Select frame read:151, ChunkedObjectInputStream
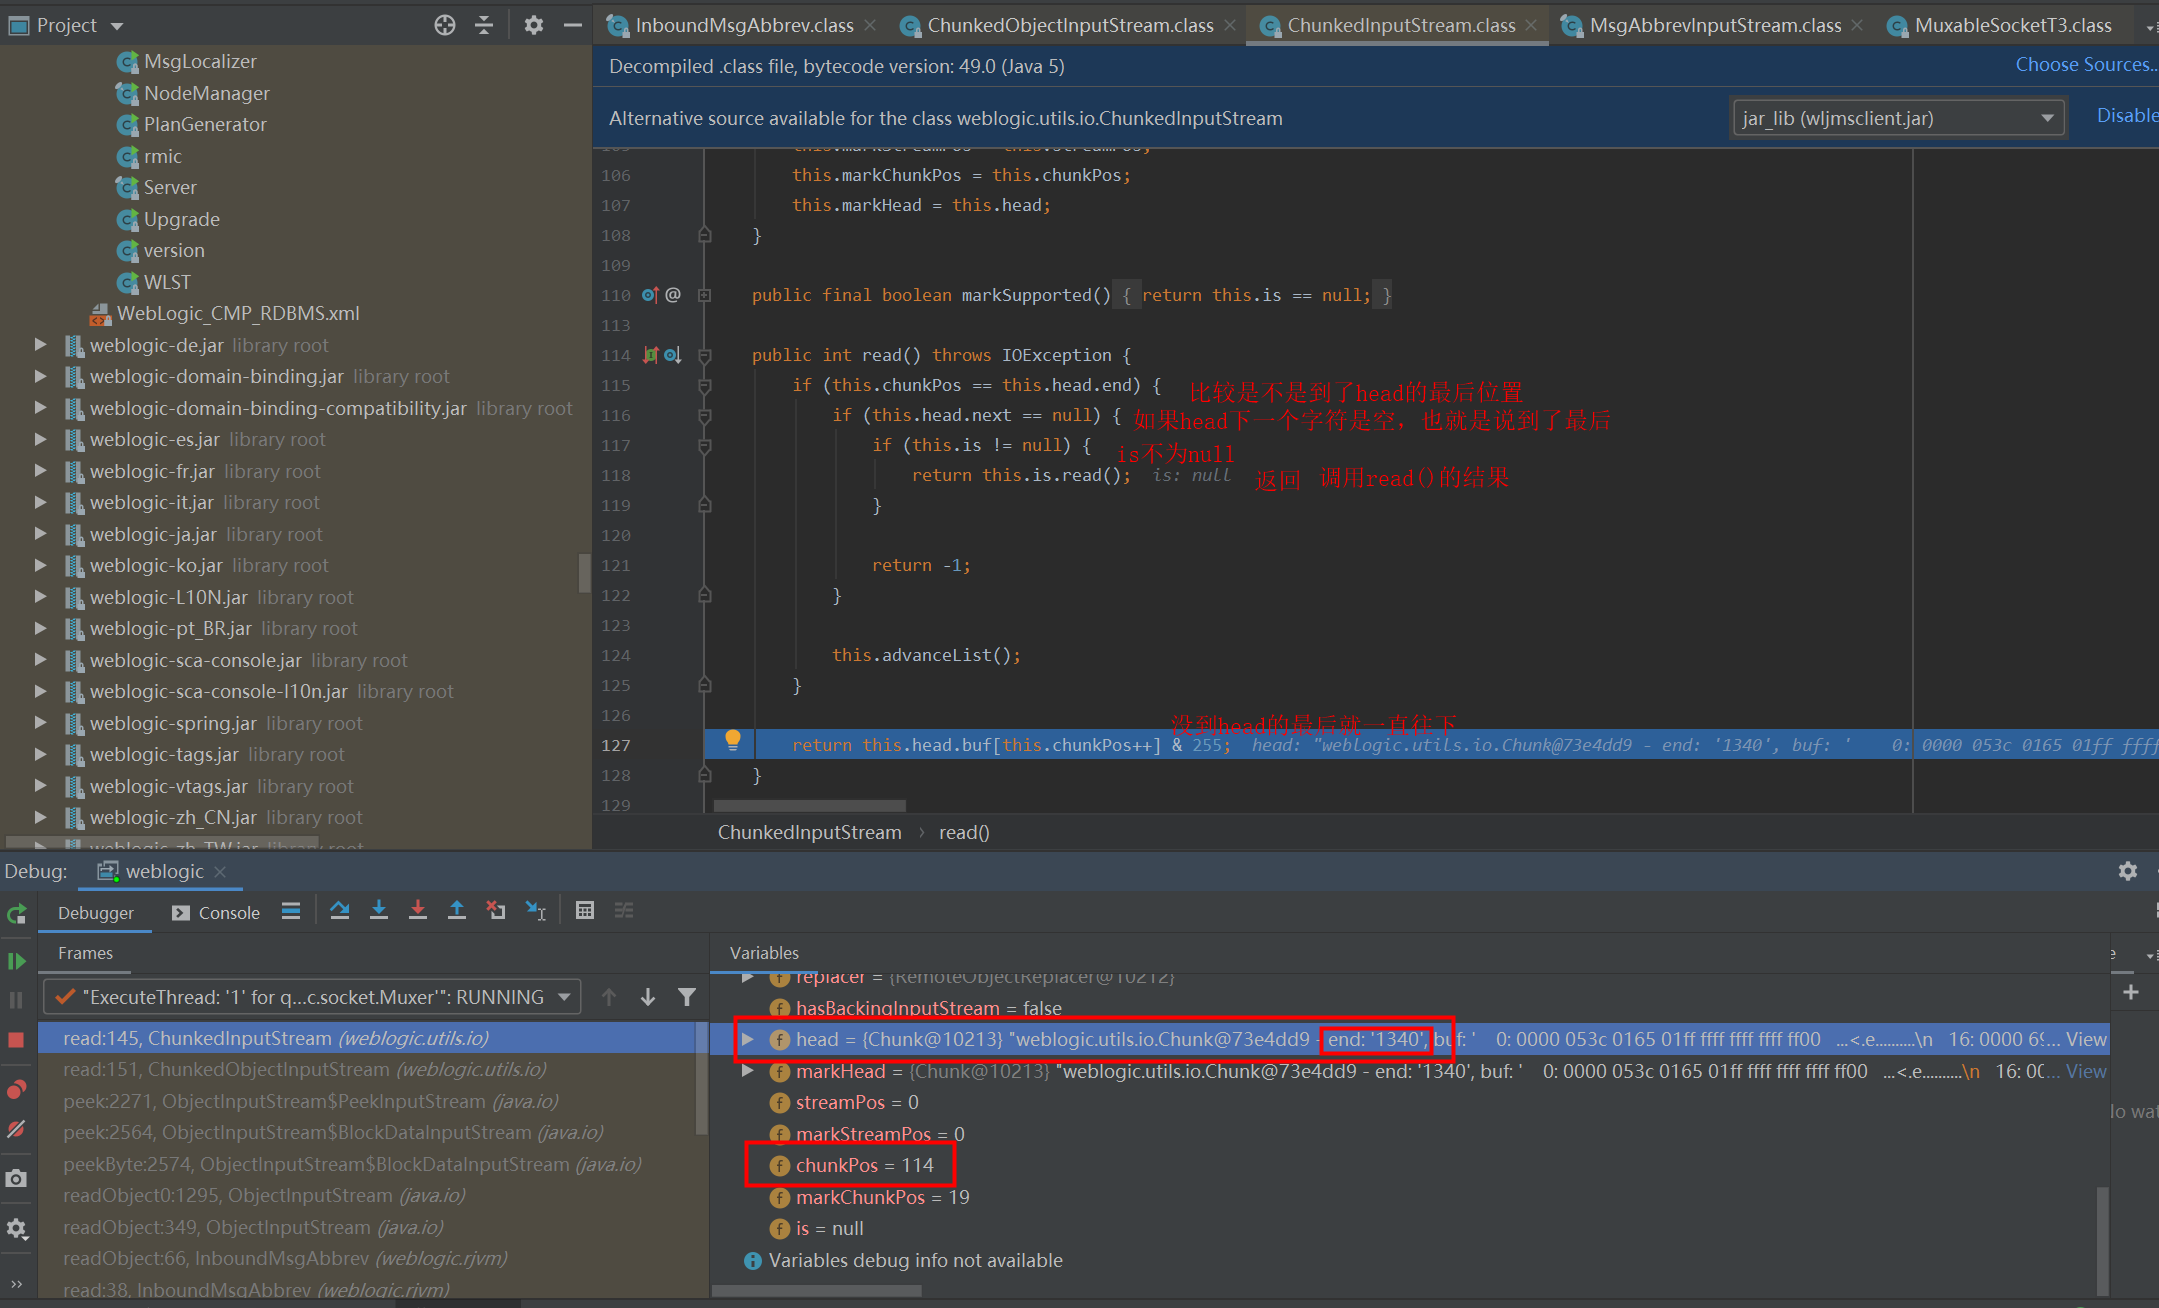 368,1070
